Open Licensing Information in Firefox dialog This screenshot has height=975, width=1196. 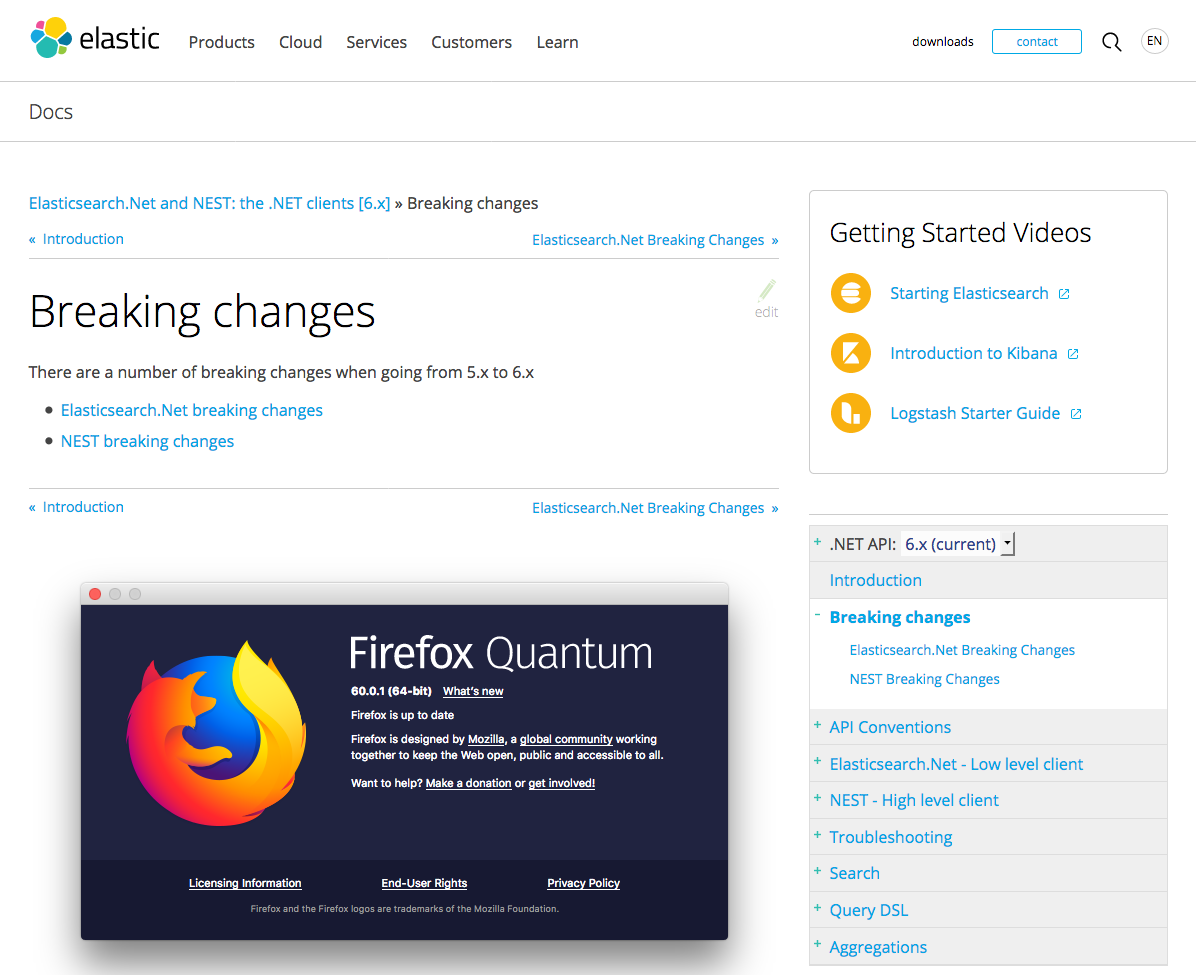[245, 883]
